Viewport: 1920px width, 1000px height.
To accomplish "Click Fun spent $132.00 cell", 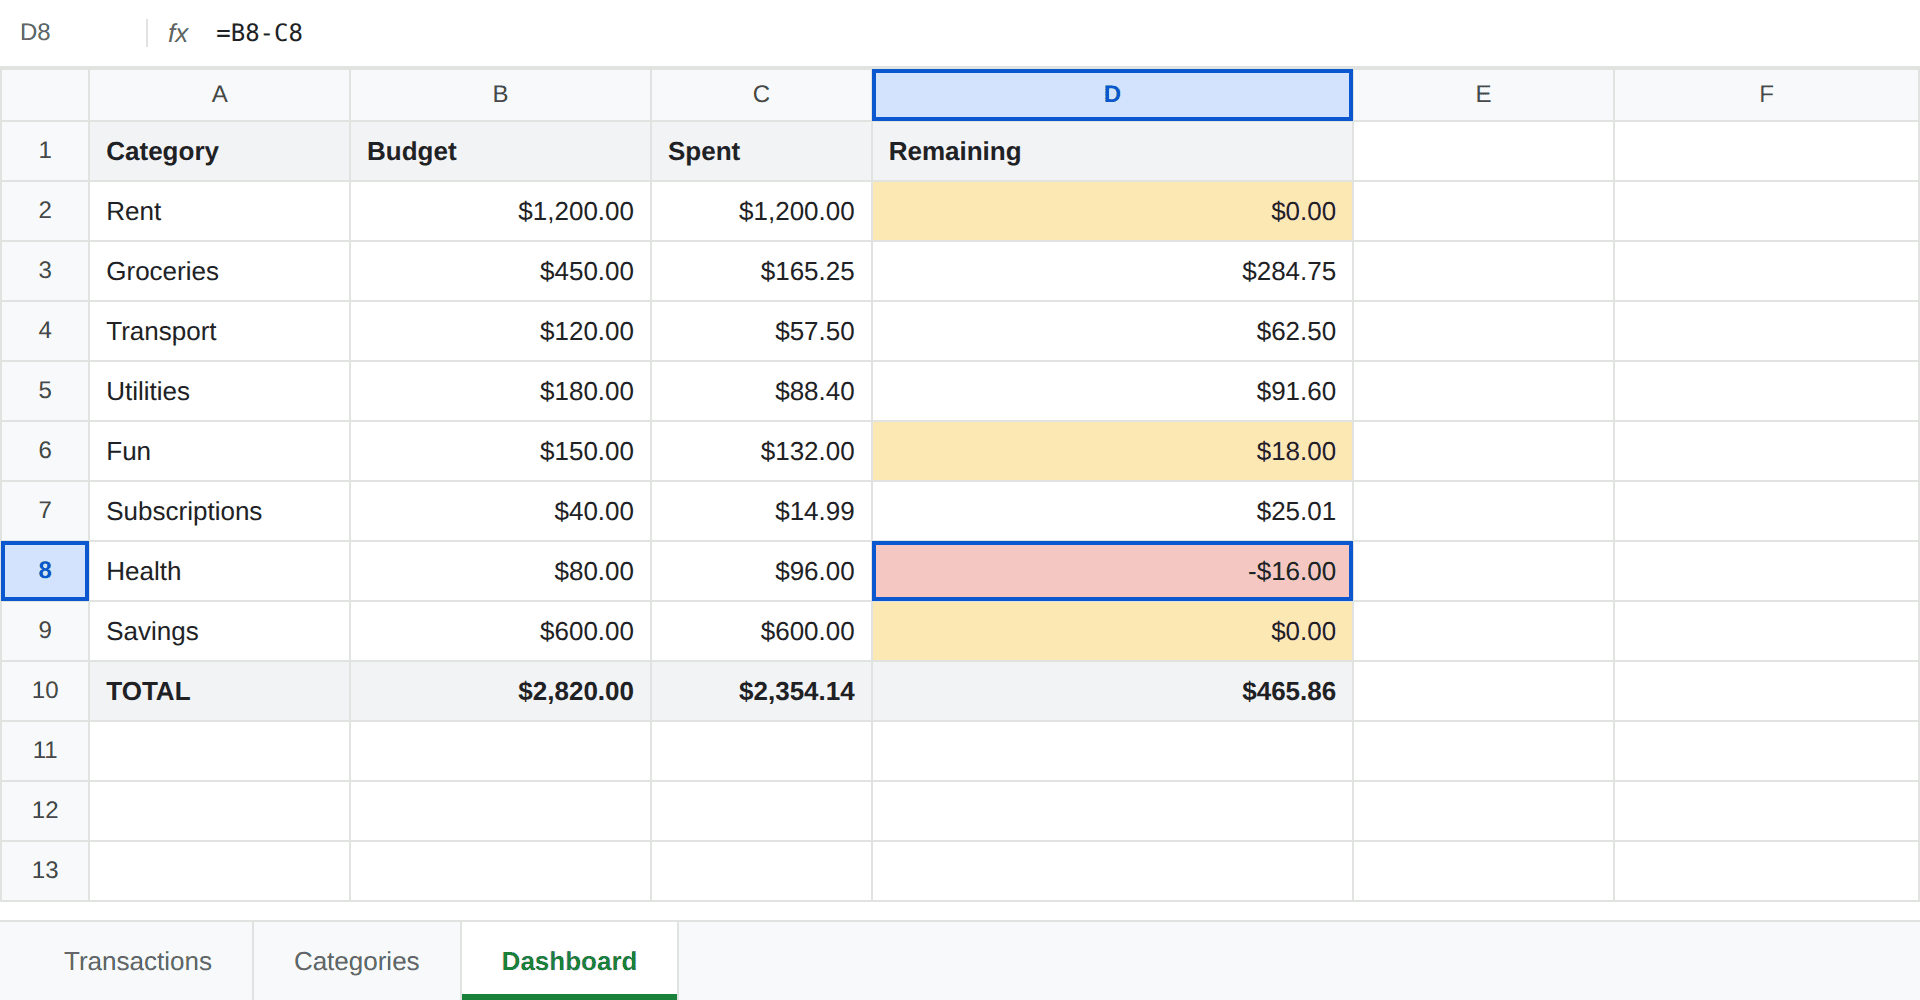I will point(762,451).
